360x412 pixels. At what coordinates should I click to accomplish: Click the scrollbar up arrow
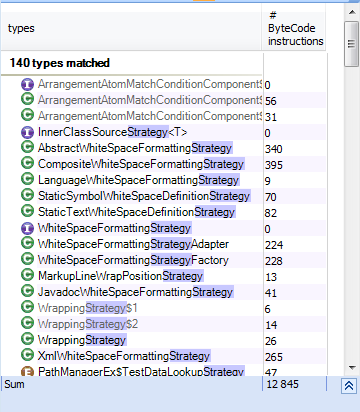(x=352, y=12)
